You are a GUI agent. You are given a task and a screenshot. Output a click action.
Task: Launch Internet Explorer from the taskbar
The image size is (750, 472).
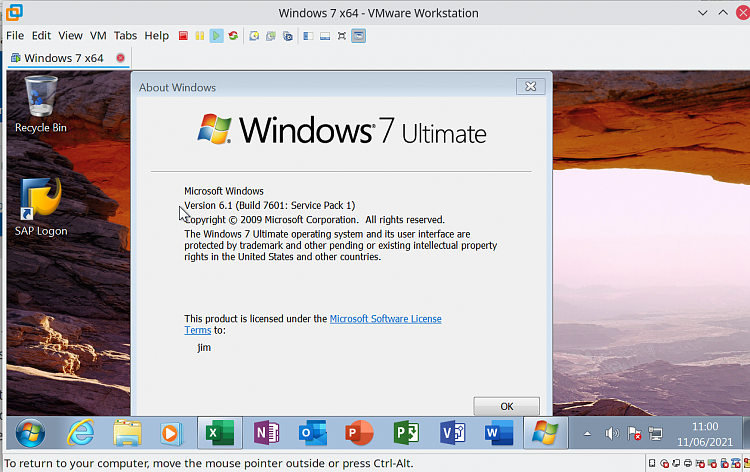tap(80, 433)
